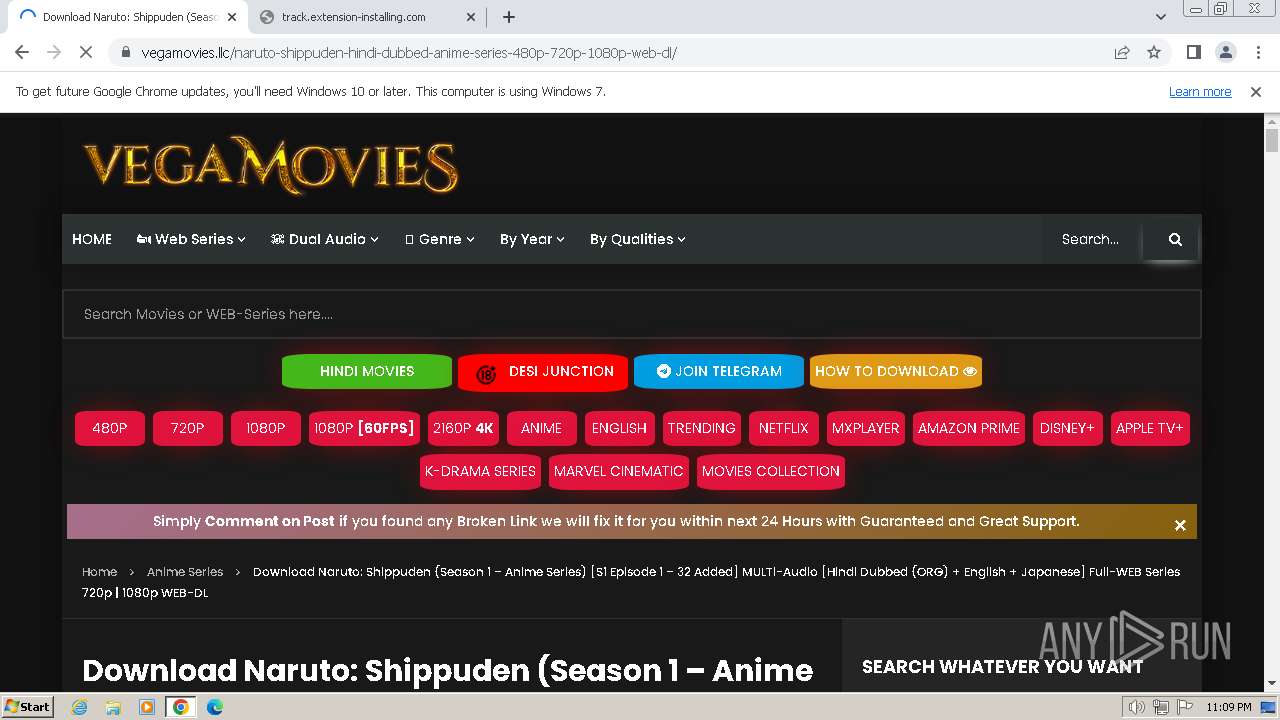Screen dimensions: 1280x720
Task: Open Microsoft Edge from the taskbar
Action: 214,707
